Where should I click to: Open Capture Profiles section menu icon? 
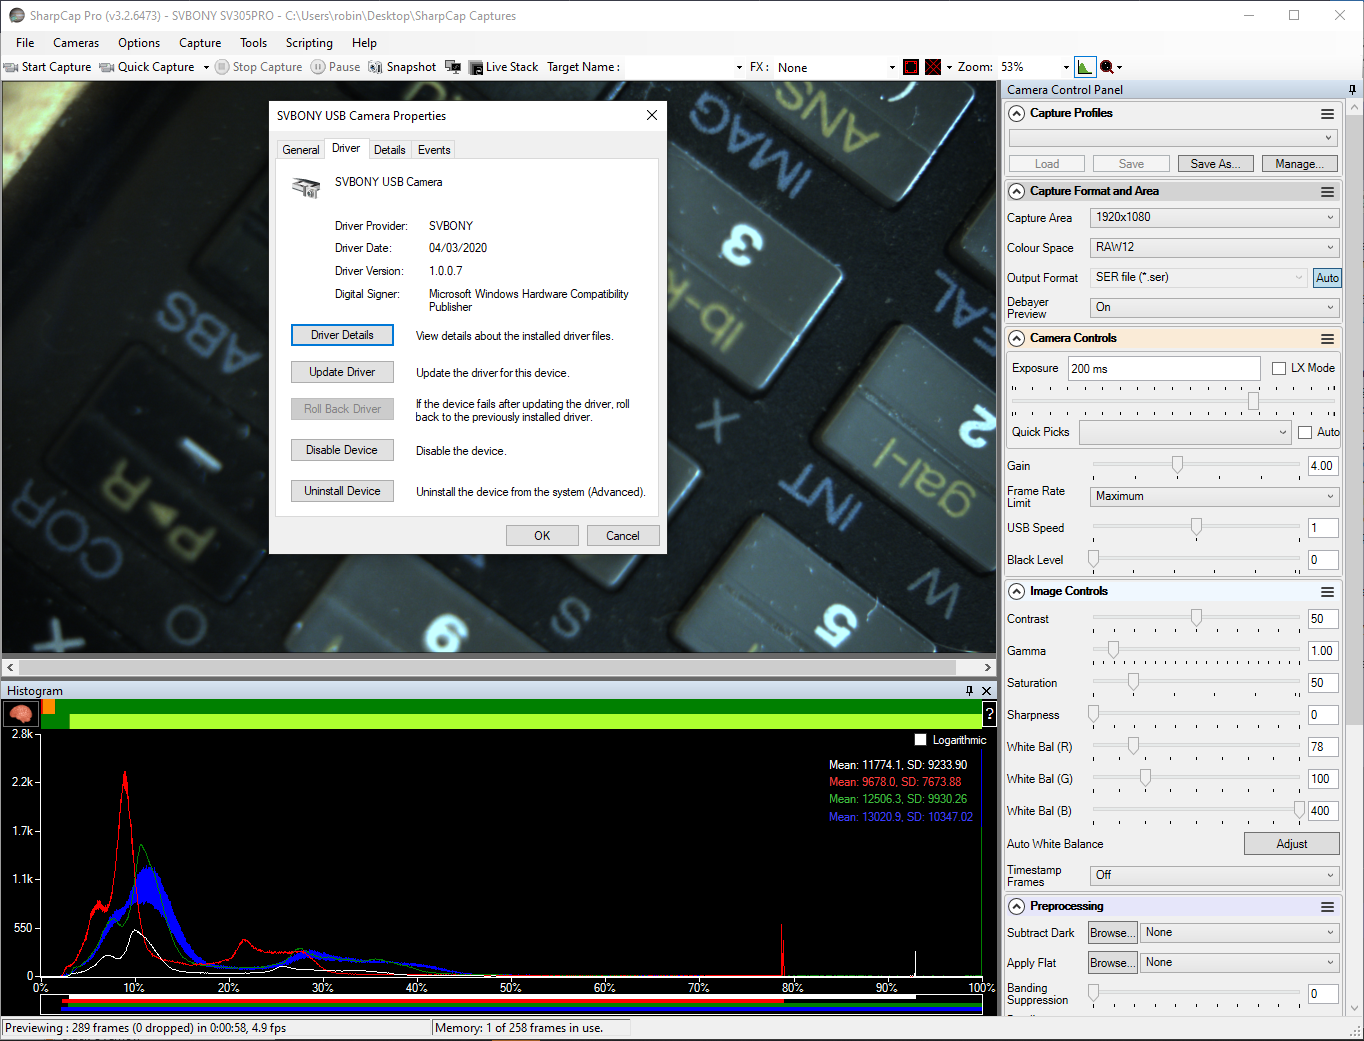coord(1327,114)
